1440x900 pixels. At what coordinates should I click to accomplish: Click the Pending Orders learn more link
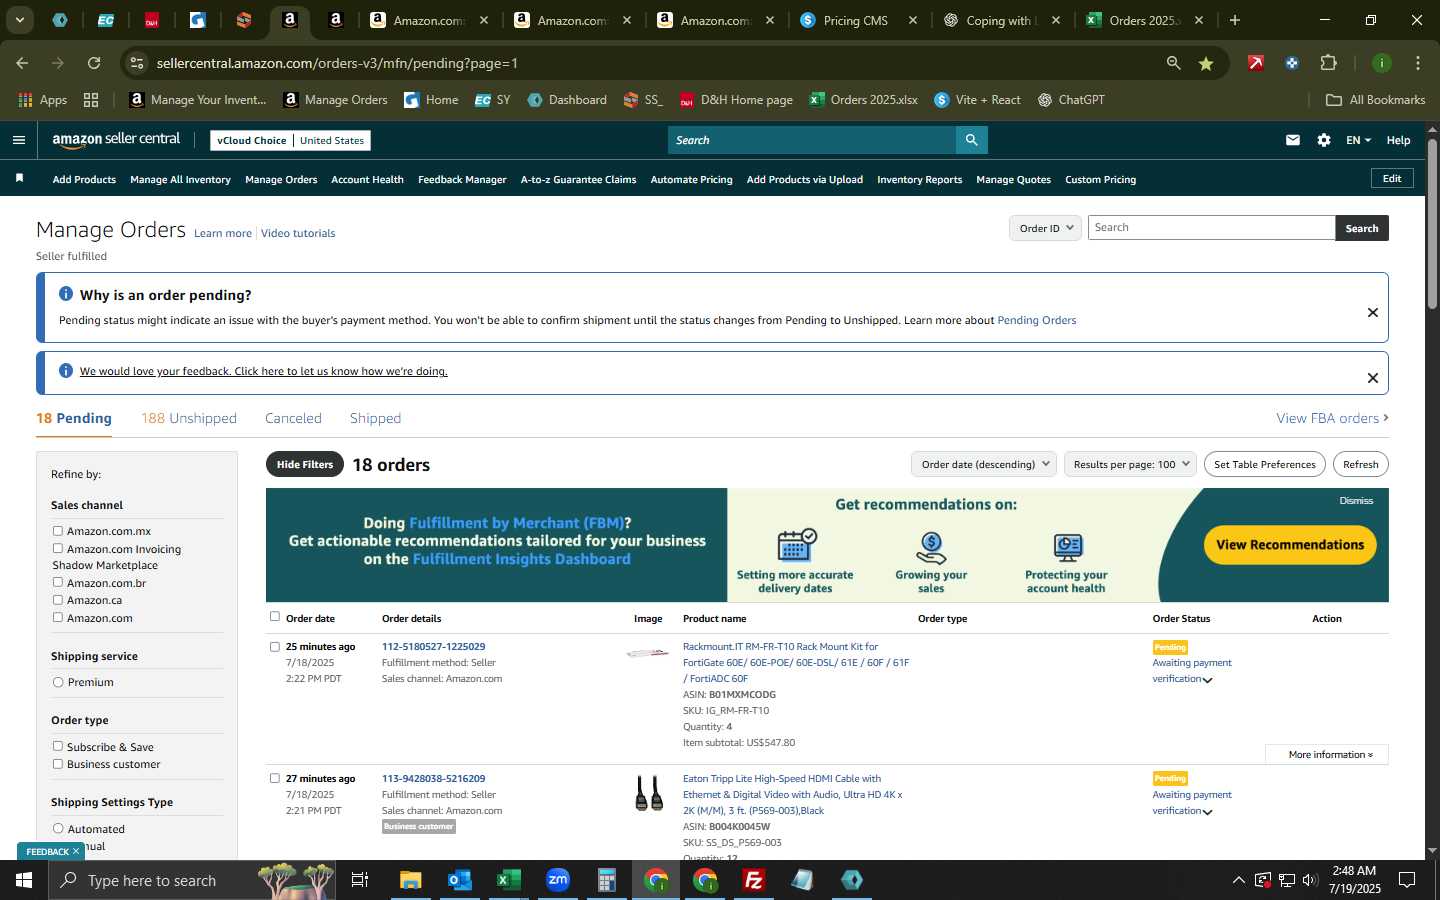pos(1036,320)
